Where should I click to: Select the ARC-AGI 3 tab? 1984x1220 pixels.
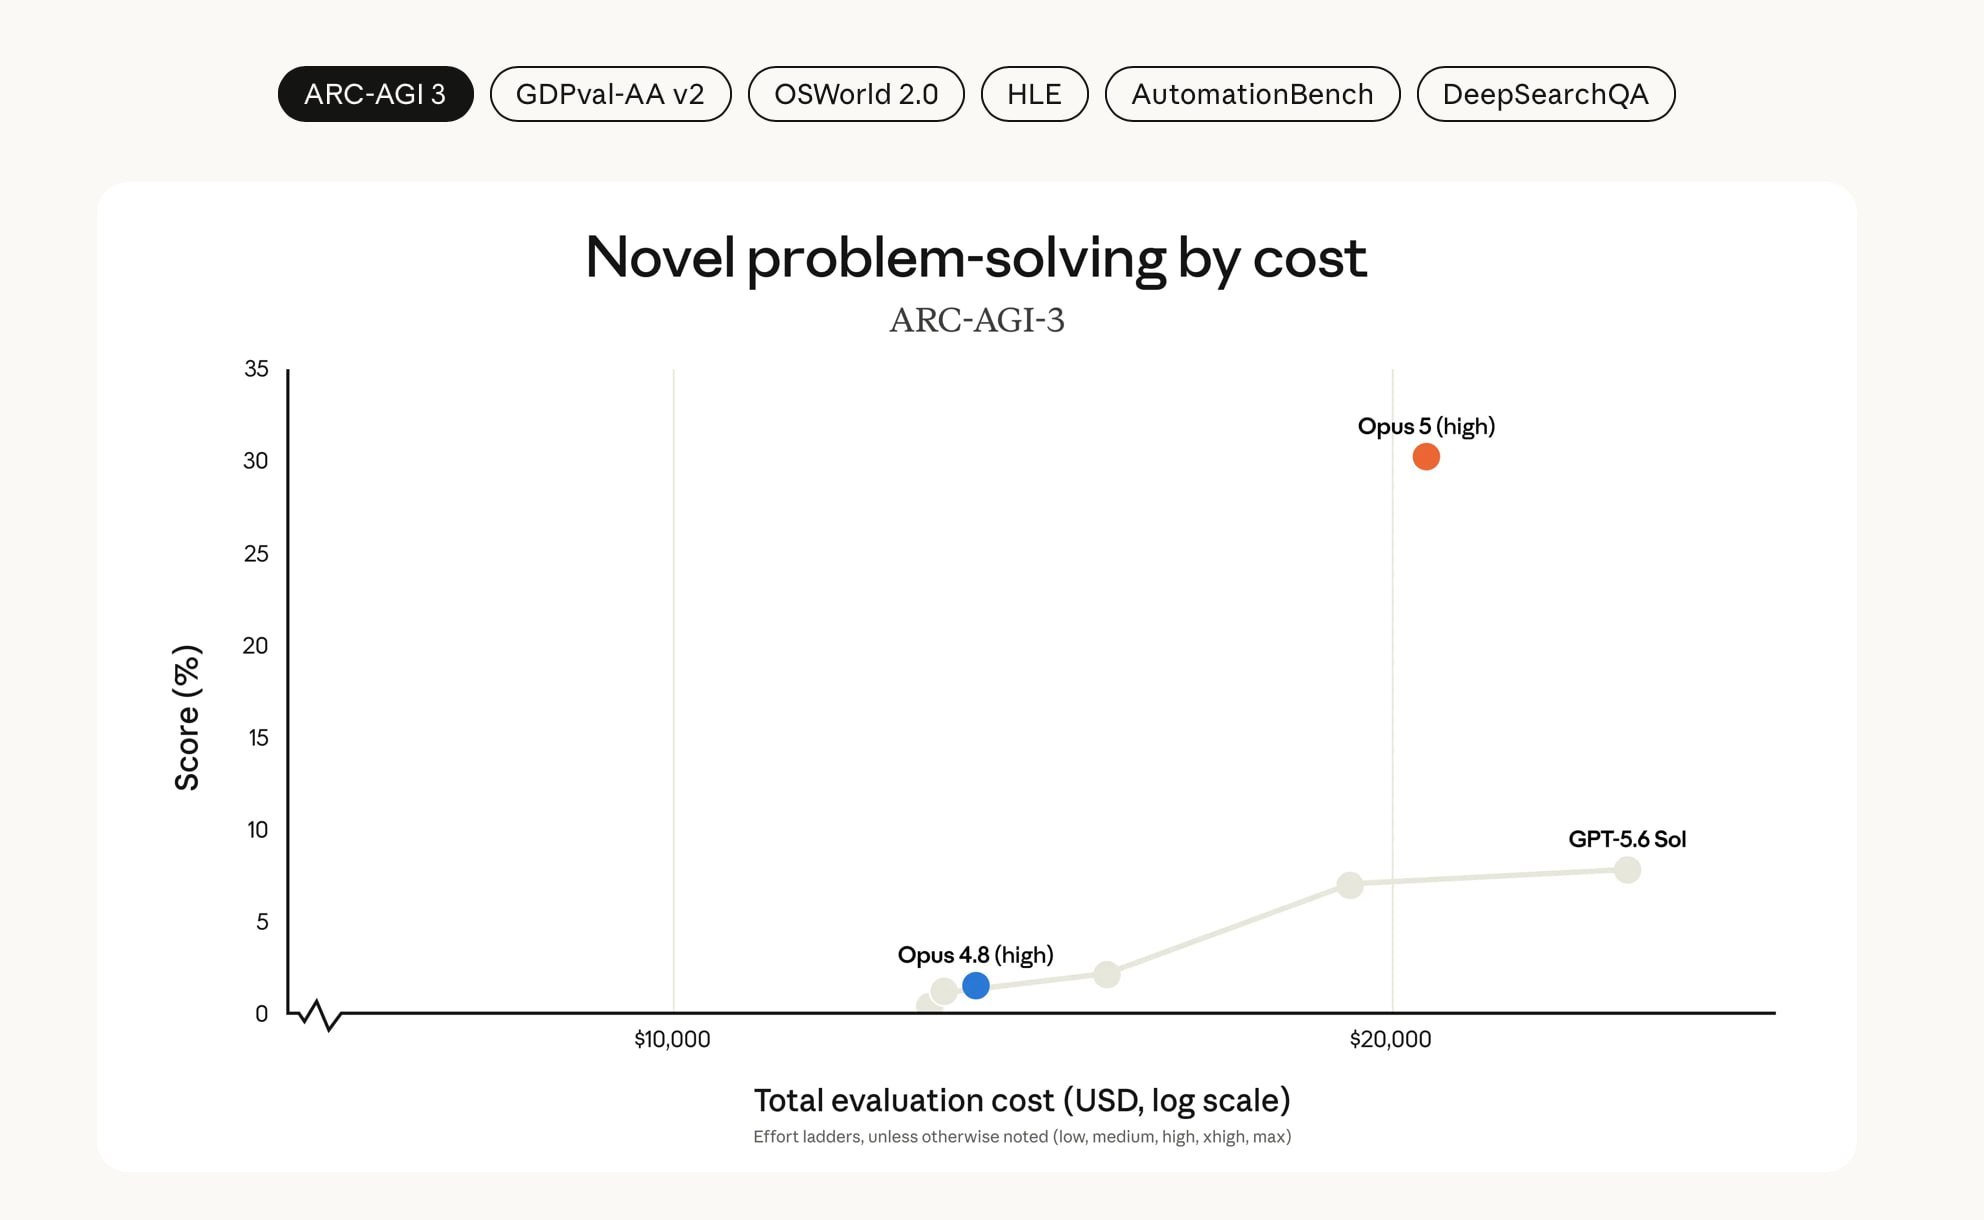375,94
